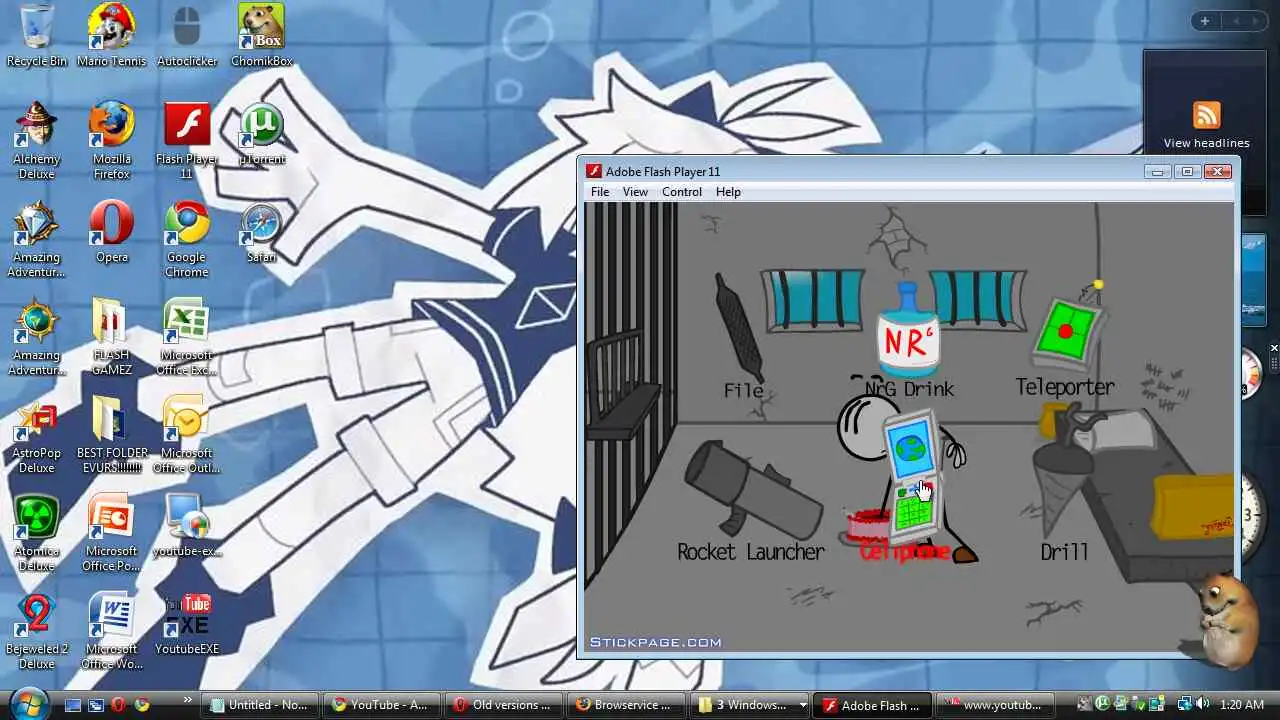The height and width of the screenshot is (720, 1280).
Task: Select the Autoclicker desktop icon
Action: 187,35
